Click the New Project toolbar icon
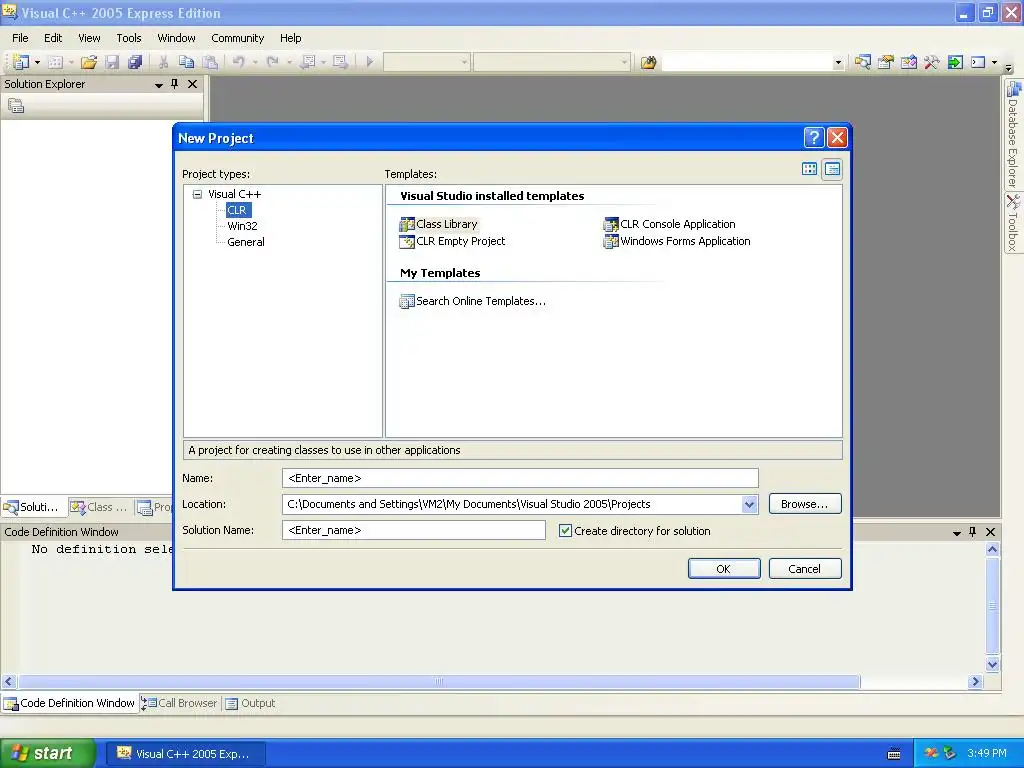This screenshot has height=768, width=1024. [20, 62]
